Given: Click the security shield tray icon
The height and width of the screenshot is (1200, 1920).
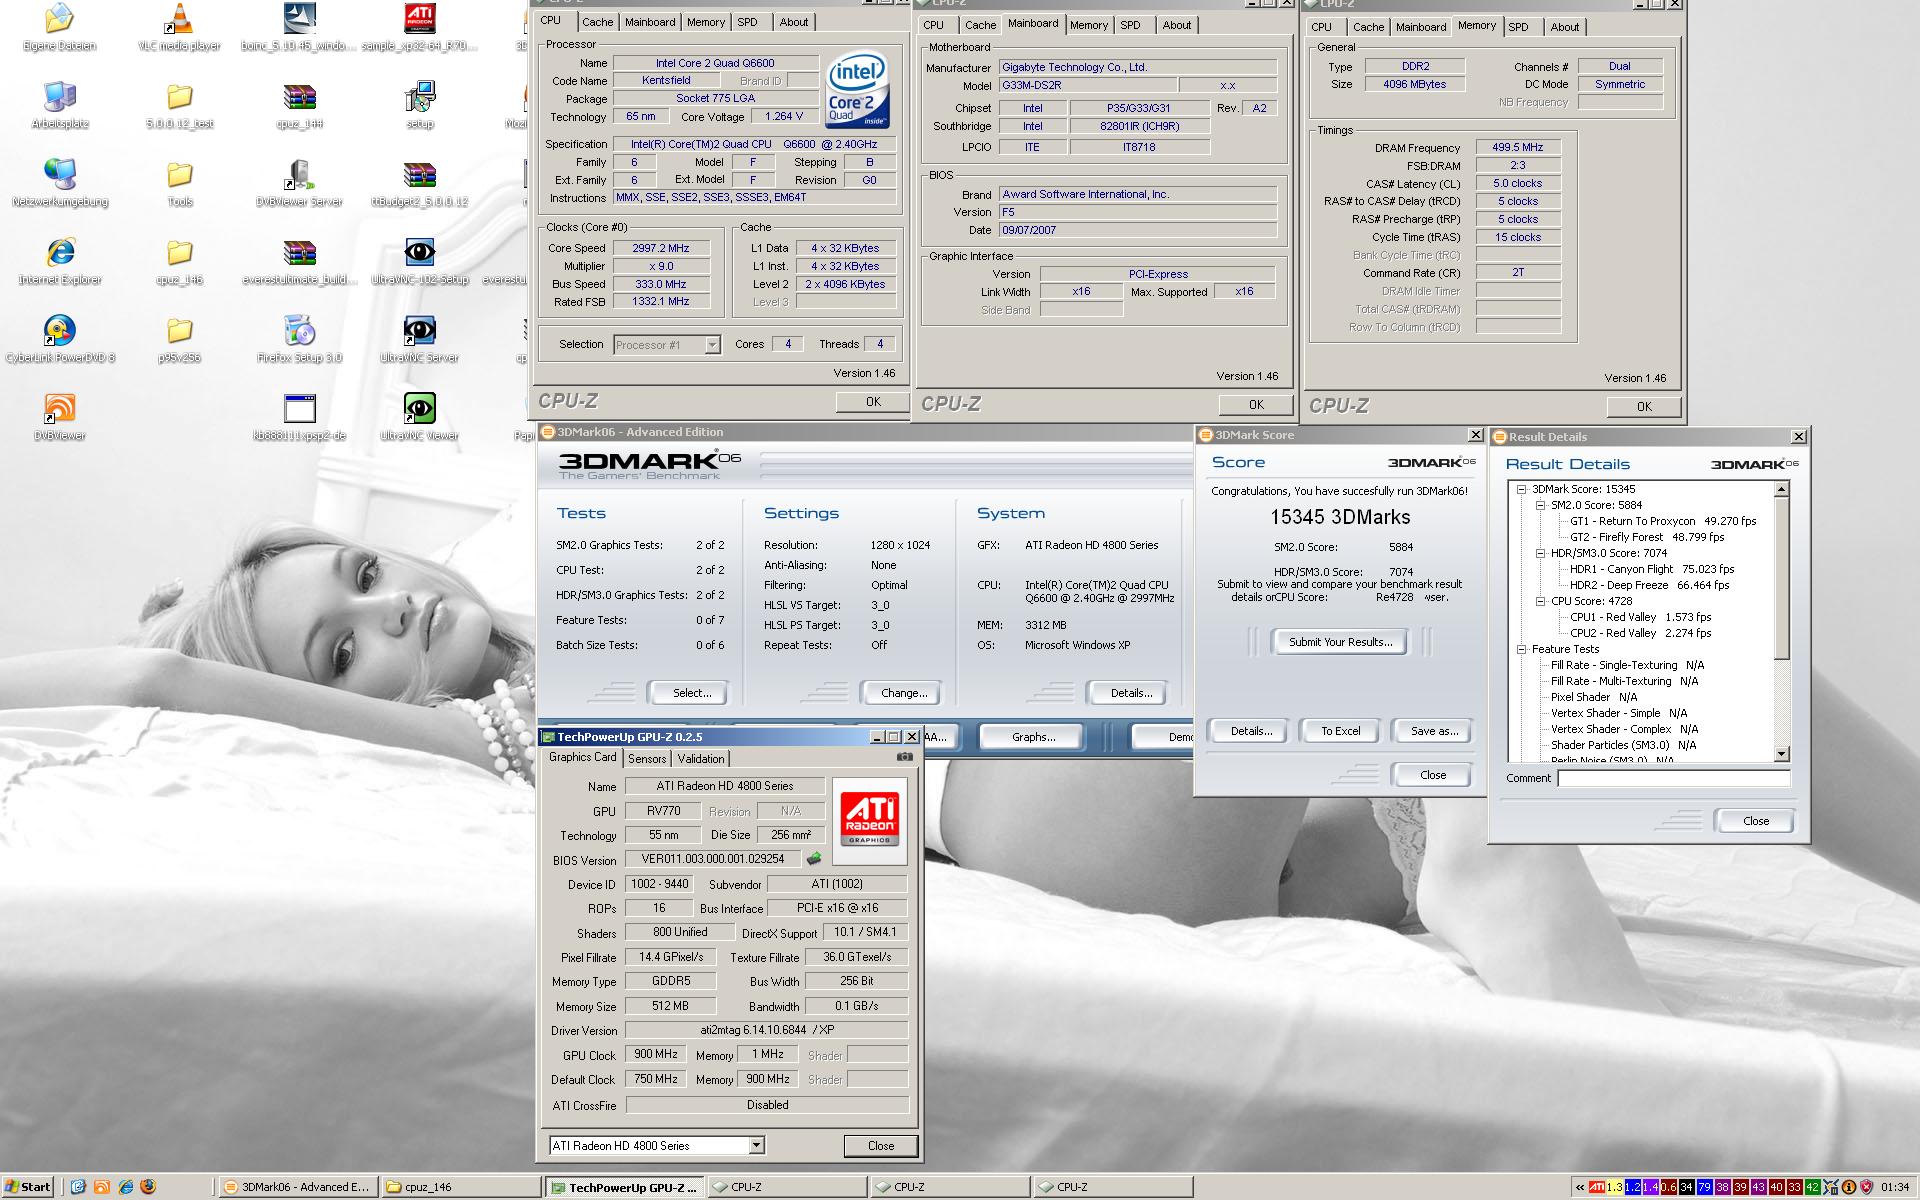Looking at the screenshot, I should [1867, 1187].
